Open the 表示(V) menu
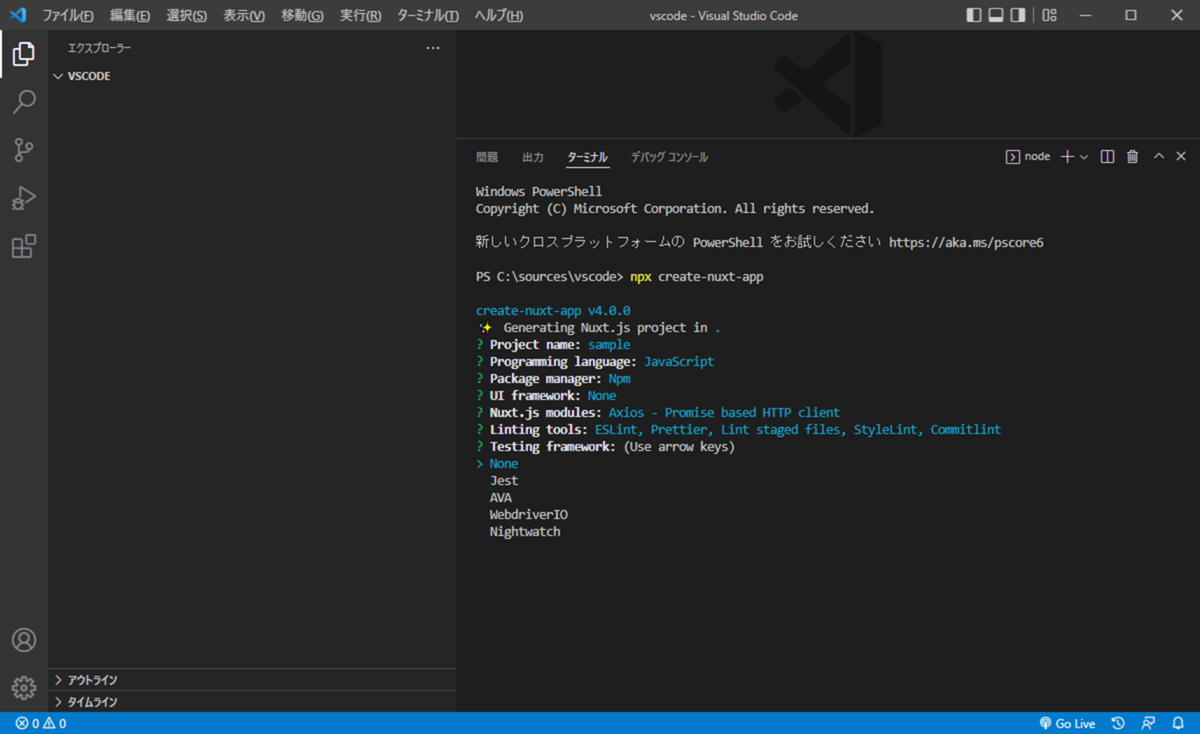This screenshot has height=734, width=1200. click(x=244, y=16)
